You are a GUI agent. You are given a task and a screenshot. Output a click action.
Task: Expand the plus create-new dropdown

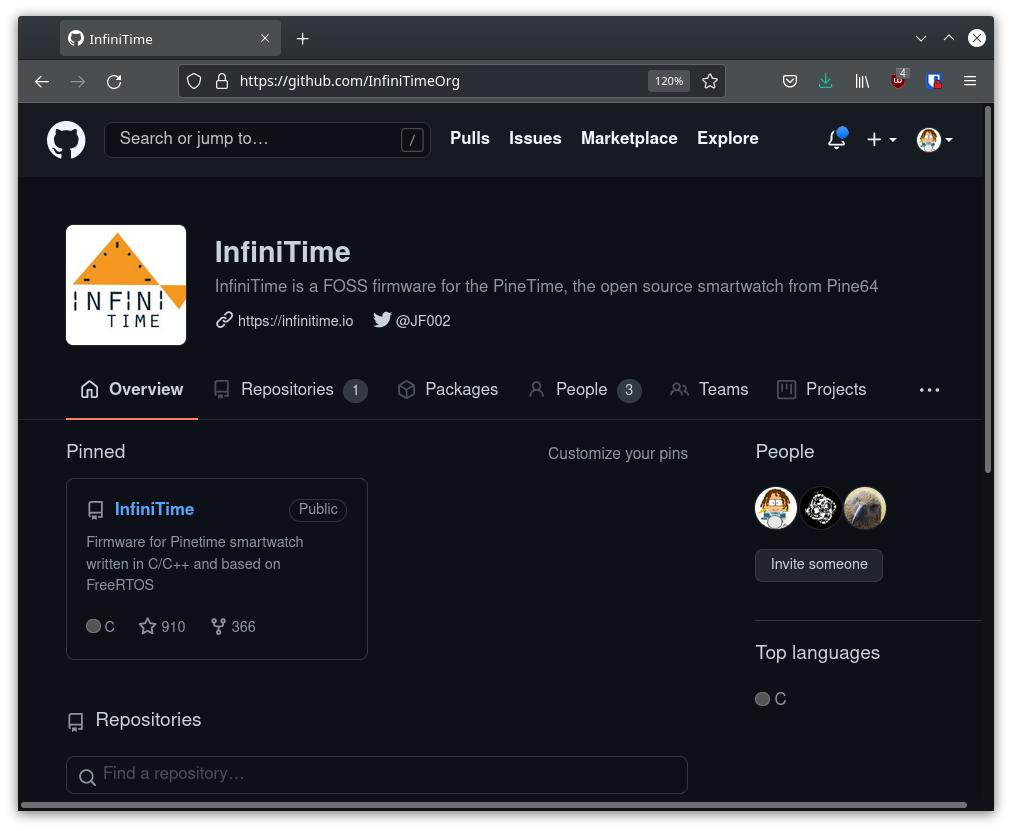click(x=881, y=140)
